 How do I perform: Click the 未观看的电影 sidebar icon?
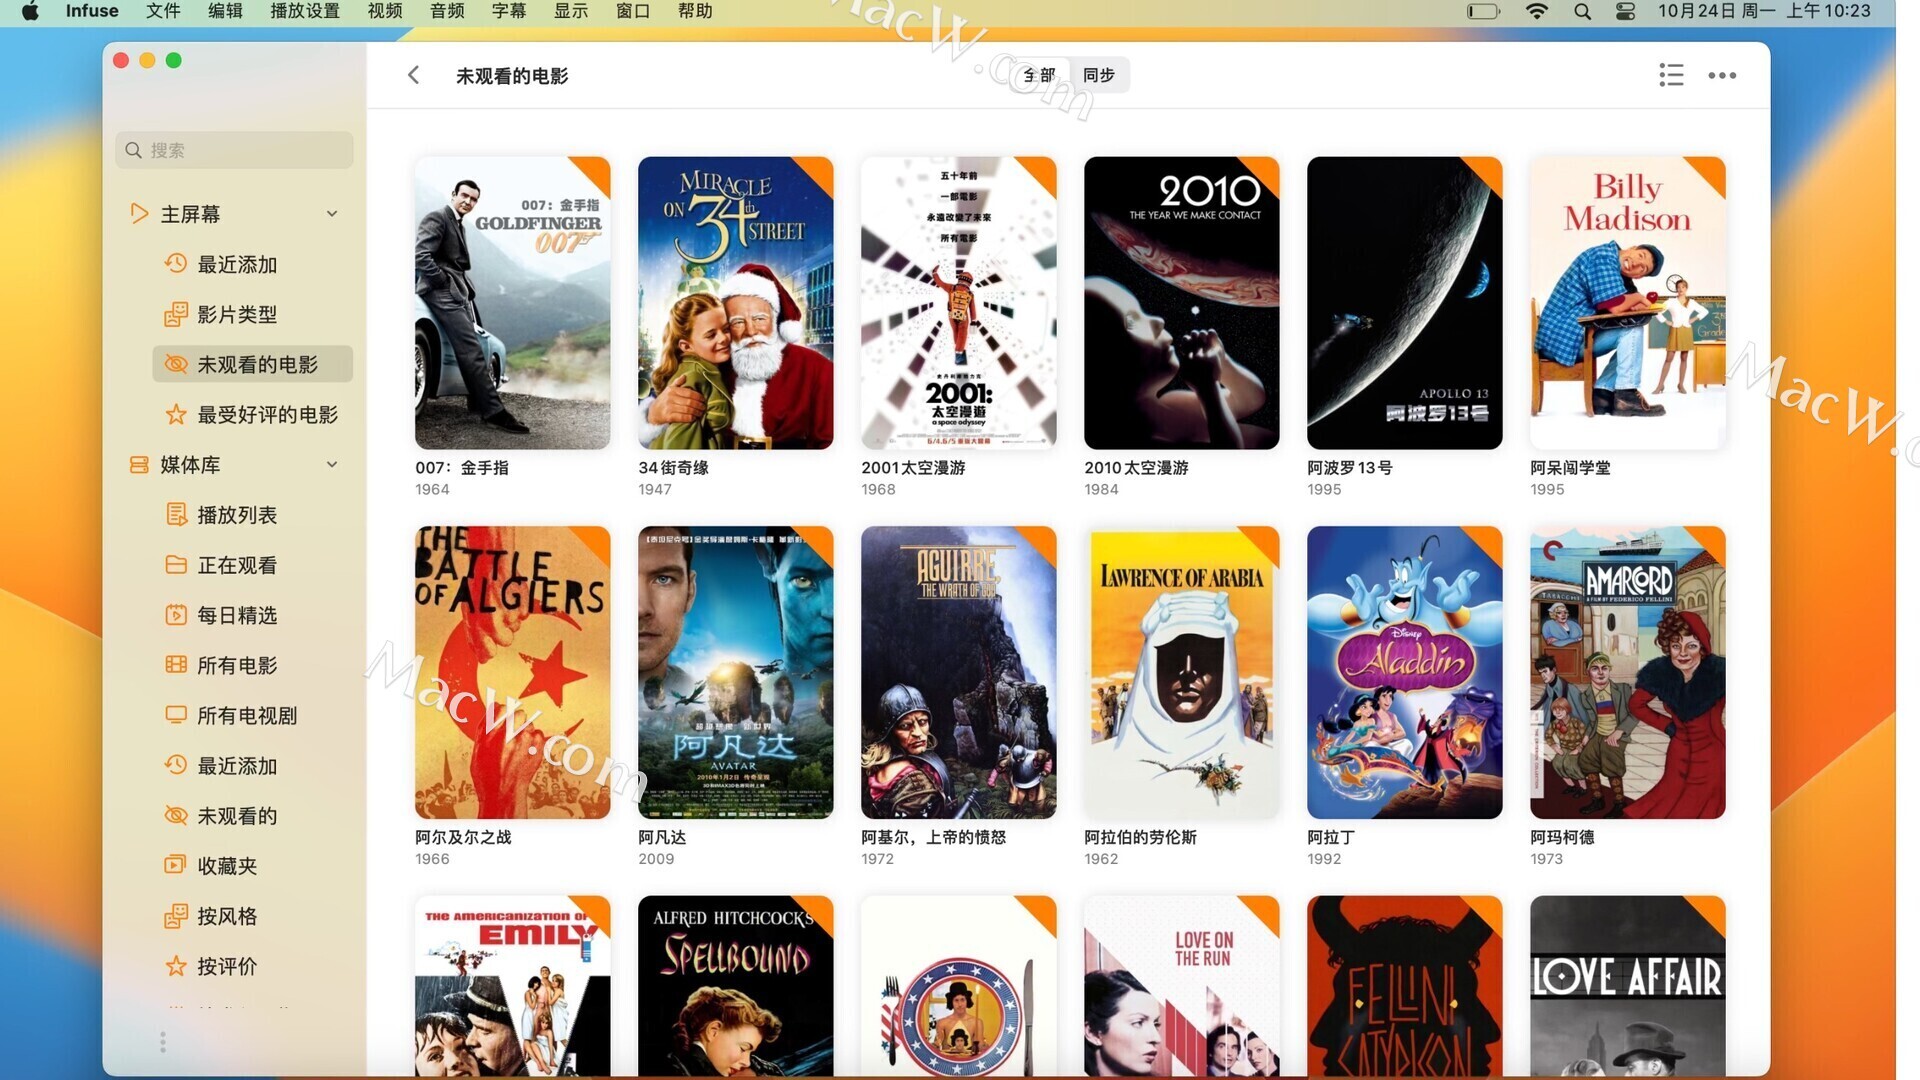pyautogui.click(x=173, y=364)
